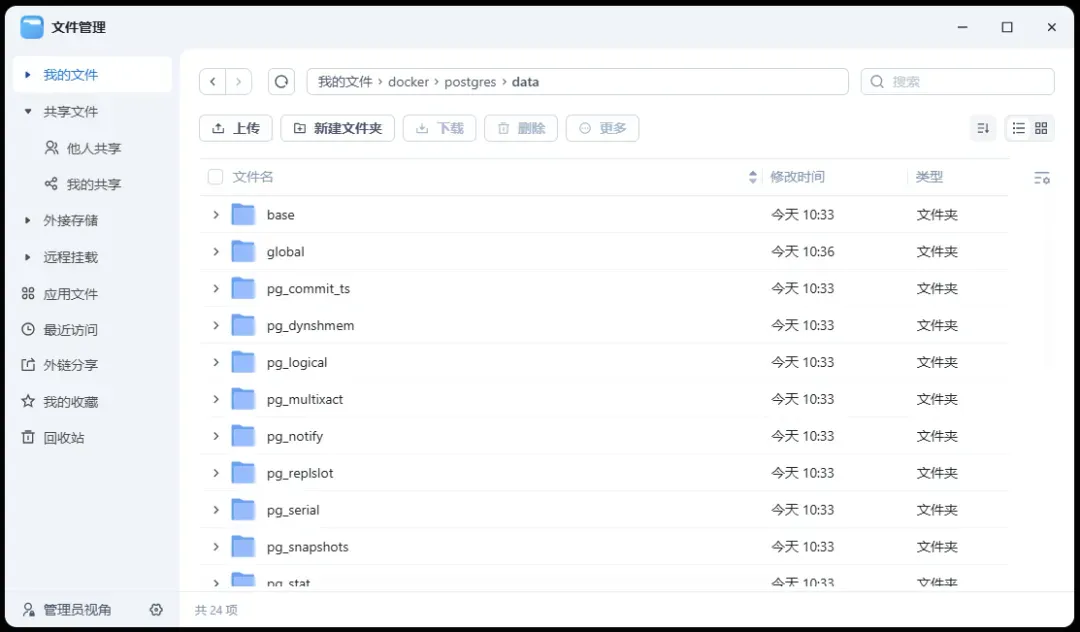Click the 上传 upload button
The height and width of the screenshot is (632, 1080).
(x=235, y=128)
